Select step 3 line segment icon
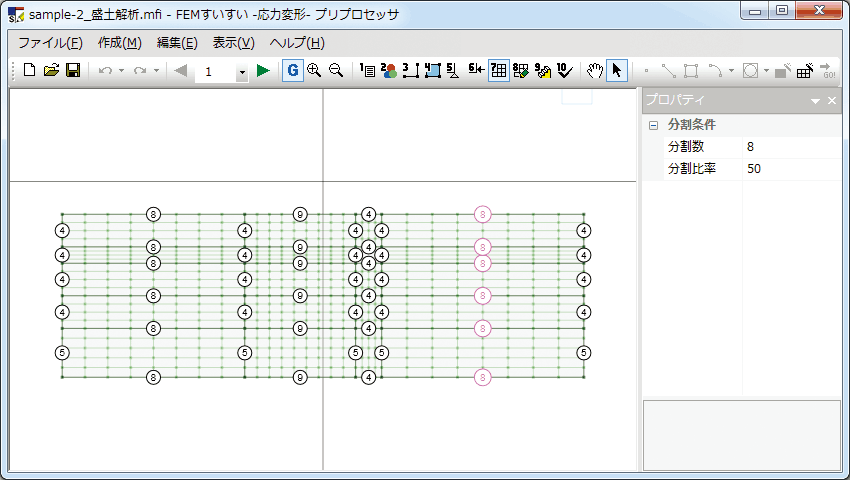This screenshot has height=480, width=850. [411, 71]
